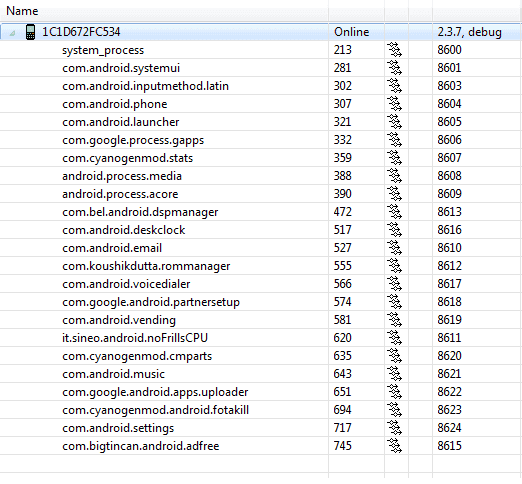
Task: Click the phone device icon
Action: (x=30, y=32)
